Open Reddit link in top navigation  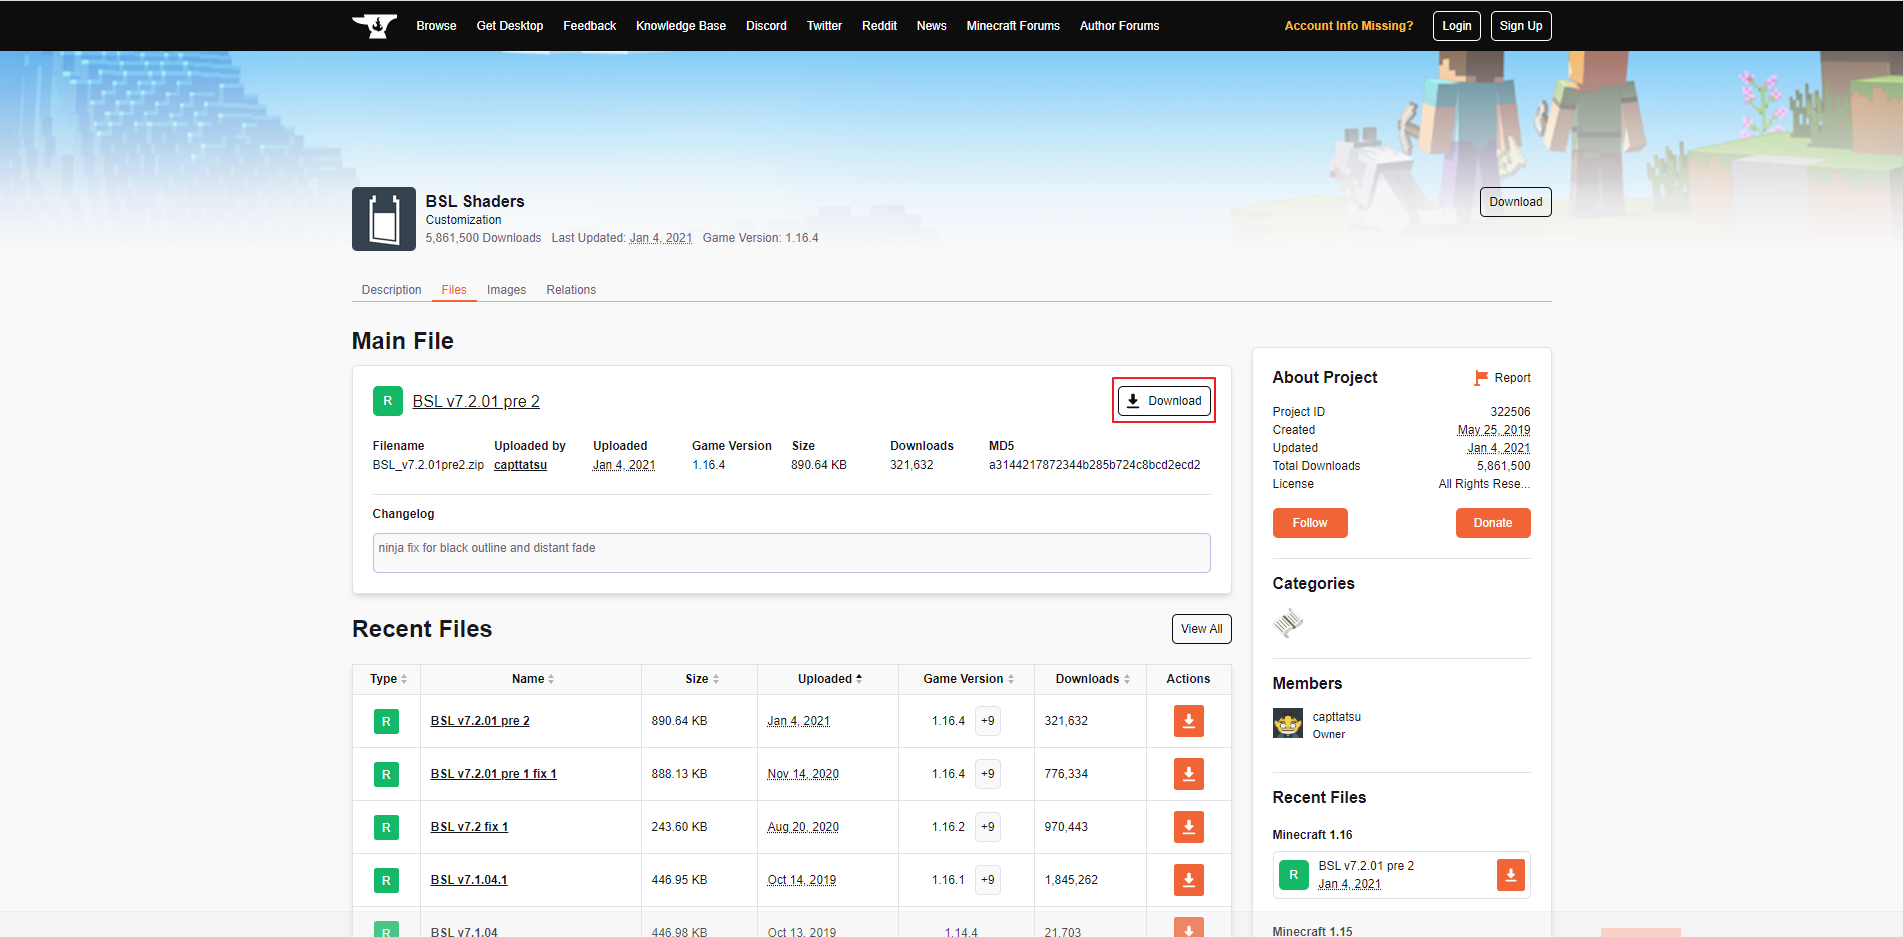879,26
